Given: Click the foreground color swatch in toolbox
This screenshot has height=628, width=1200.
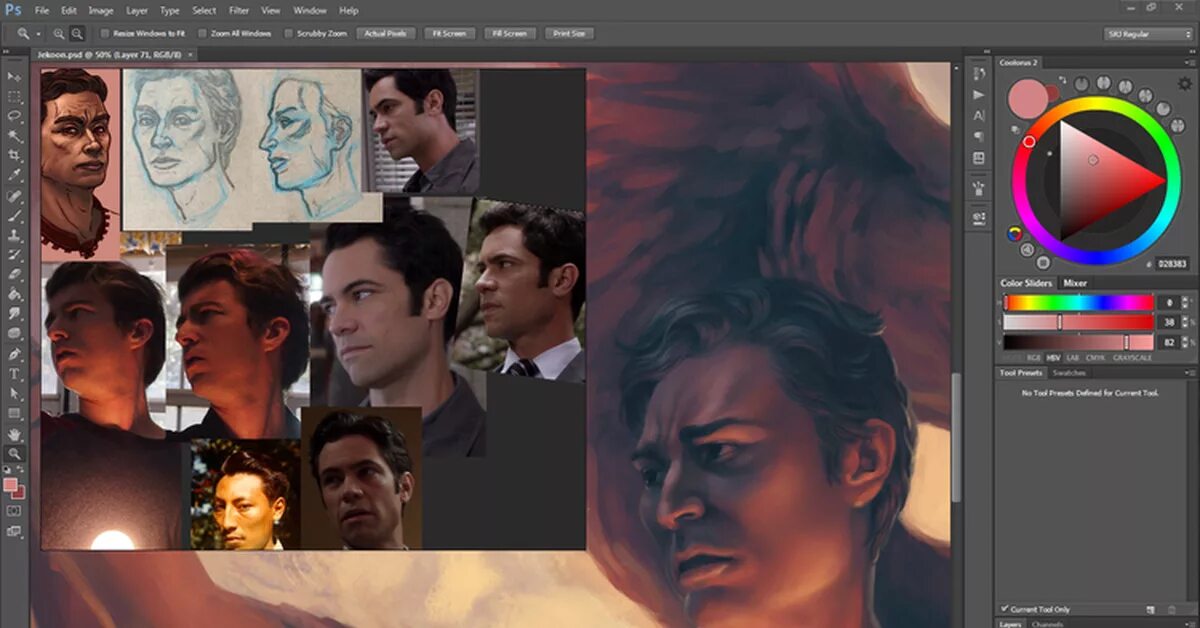Looking at the screenshot, I should point(10,485).
